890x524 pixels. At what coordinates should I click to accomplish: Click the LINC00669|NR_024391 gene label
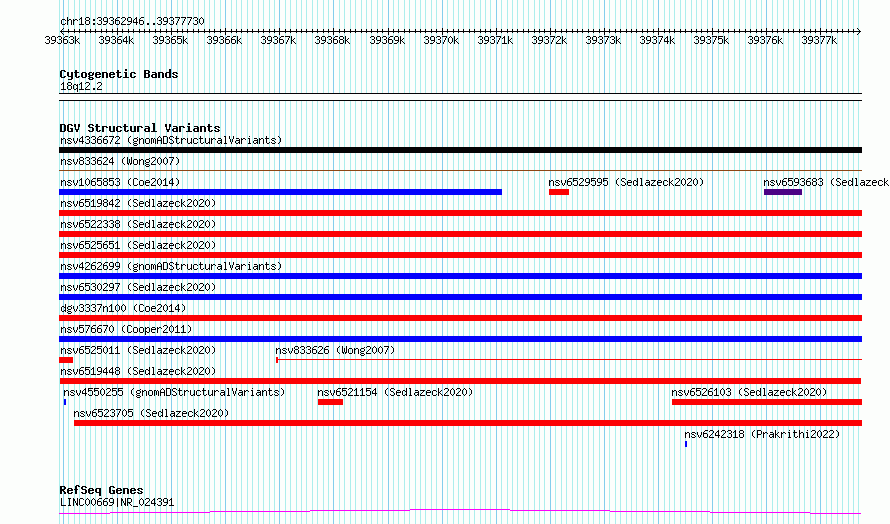click(x=117, y=502)
